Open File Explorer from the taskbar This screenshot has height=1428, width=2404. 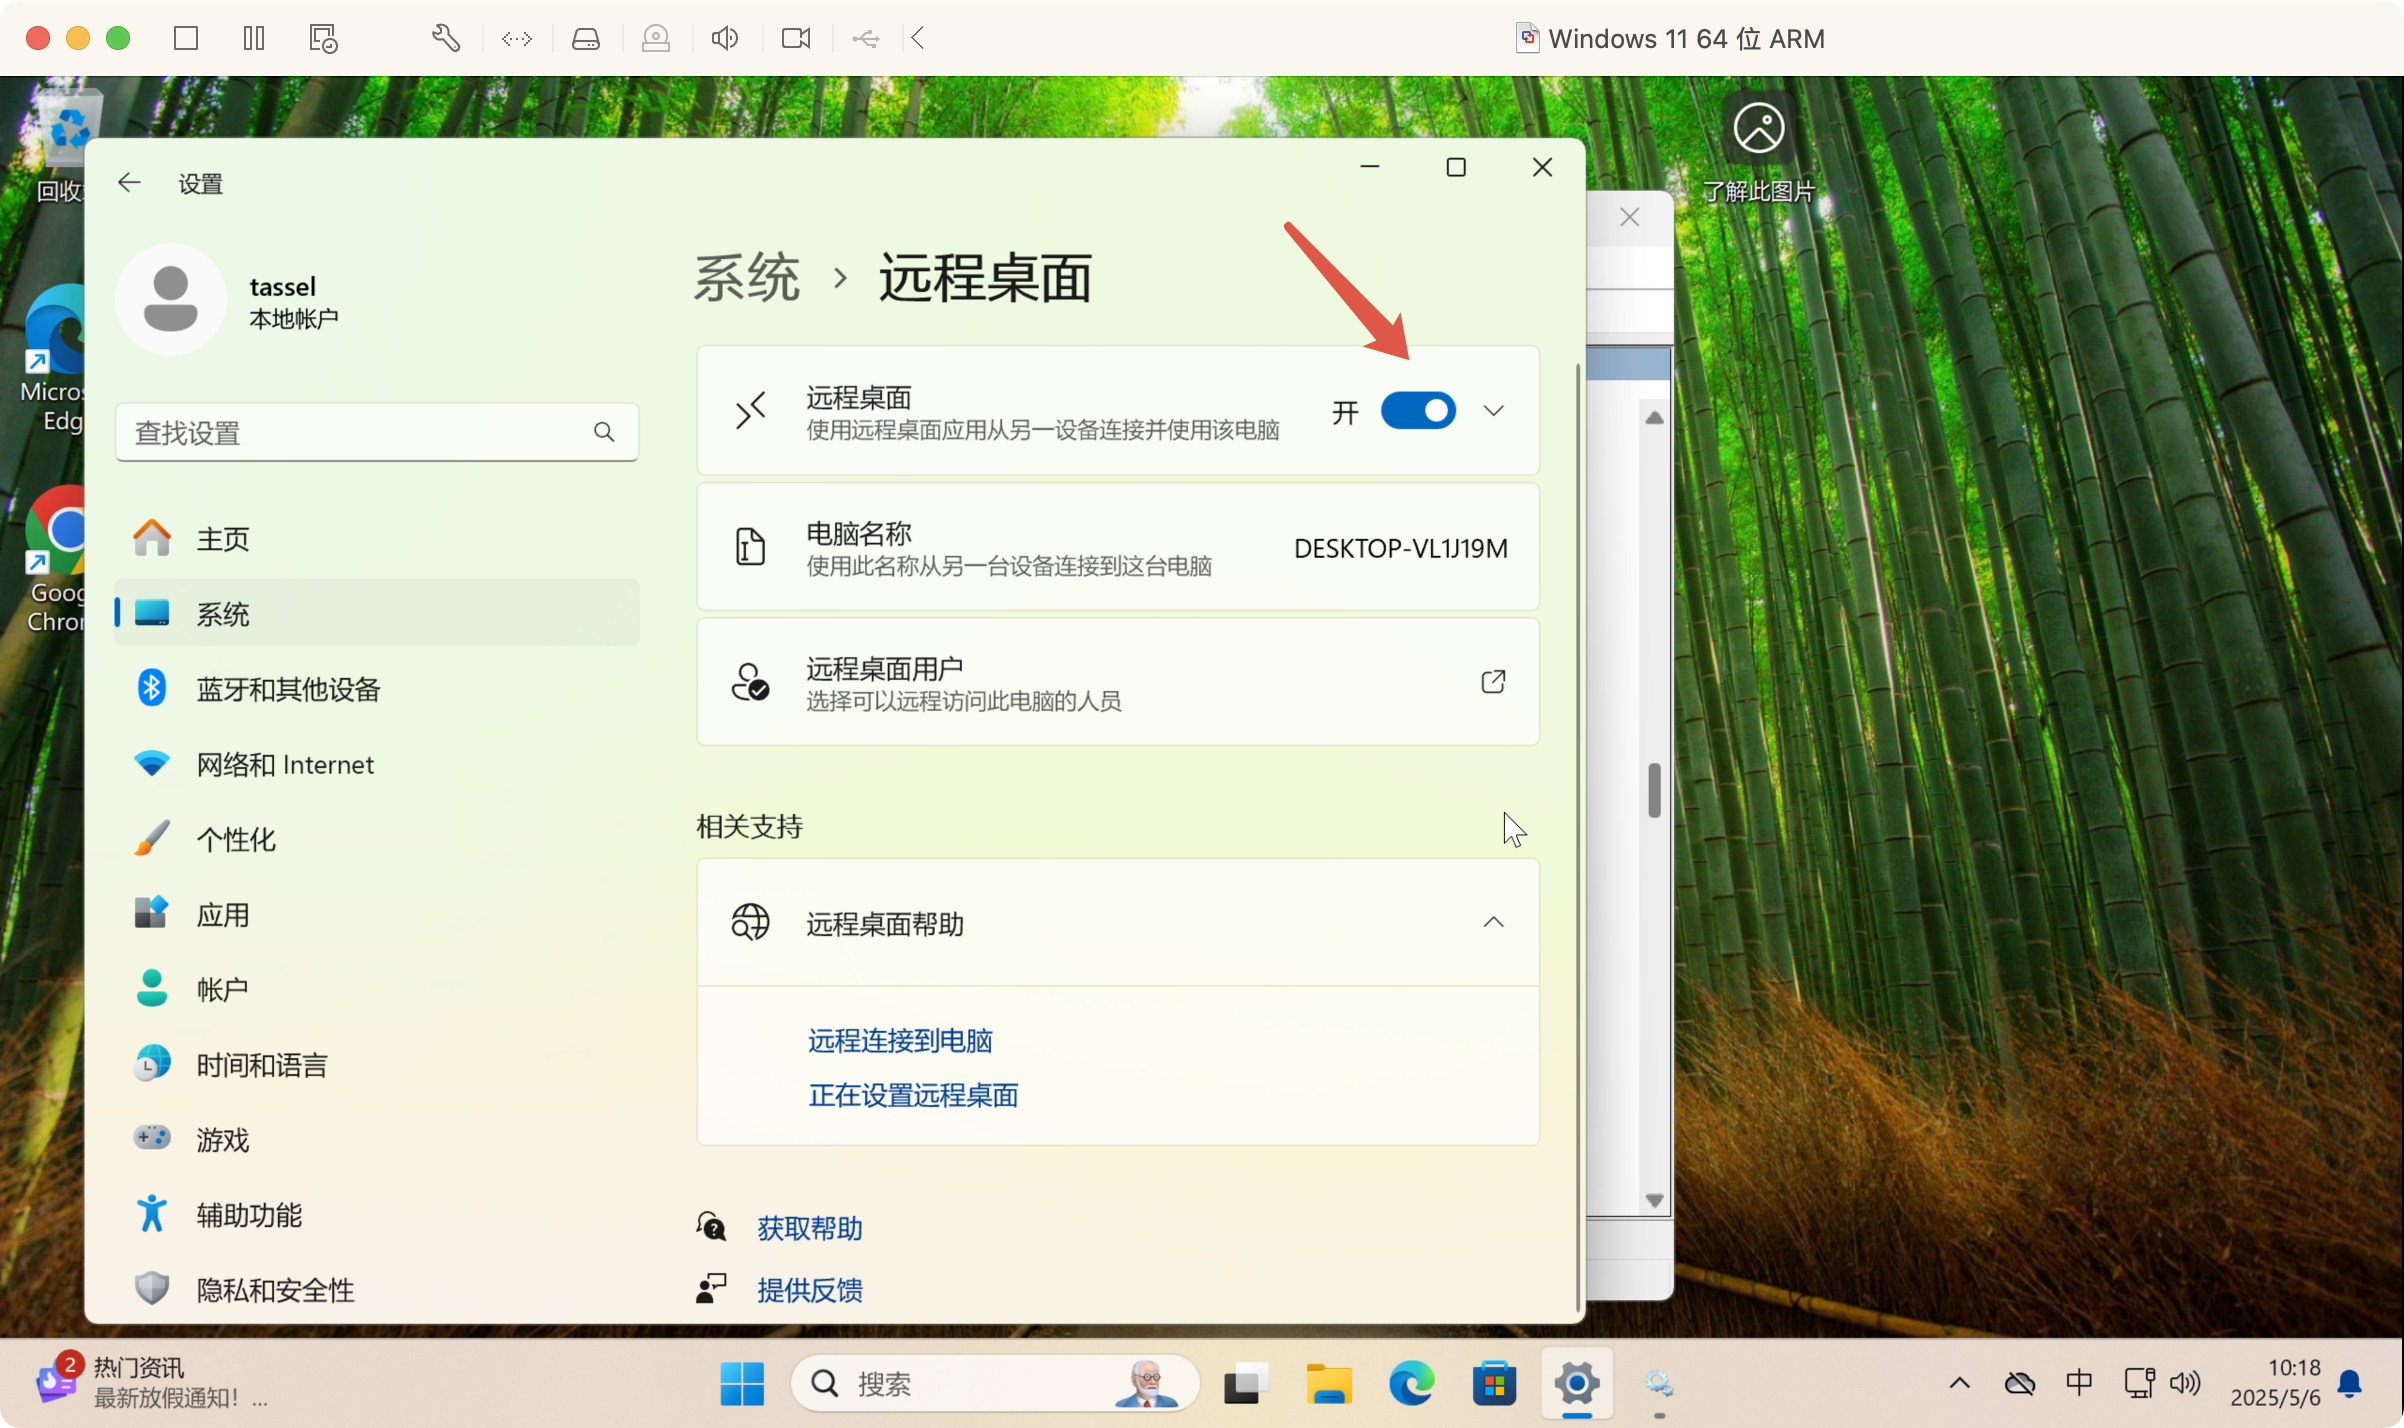point(1329,1384)
